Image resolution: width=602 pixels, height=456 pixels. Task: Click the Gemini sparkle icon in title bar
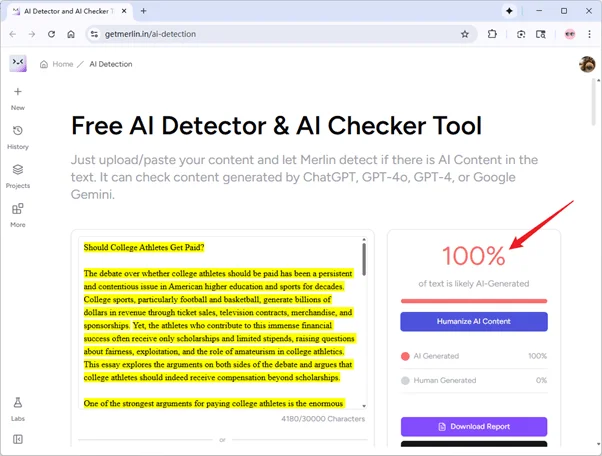click(x=509, y=11)
